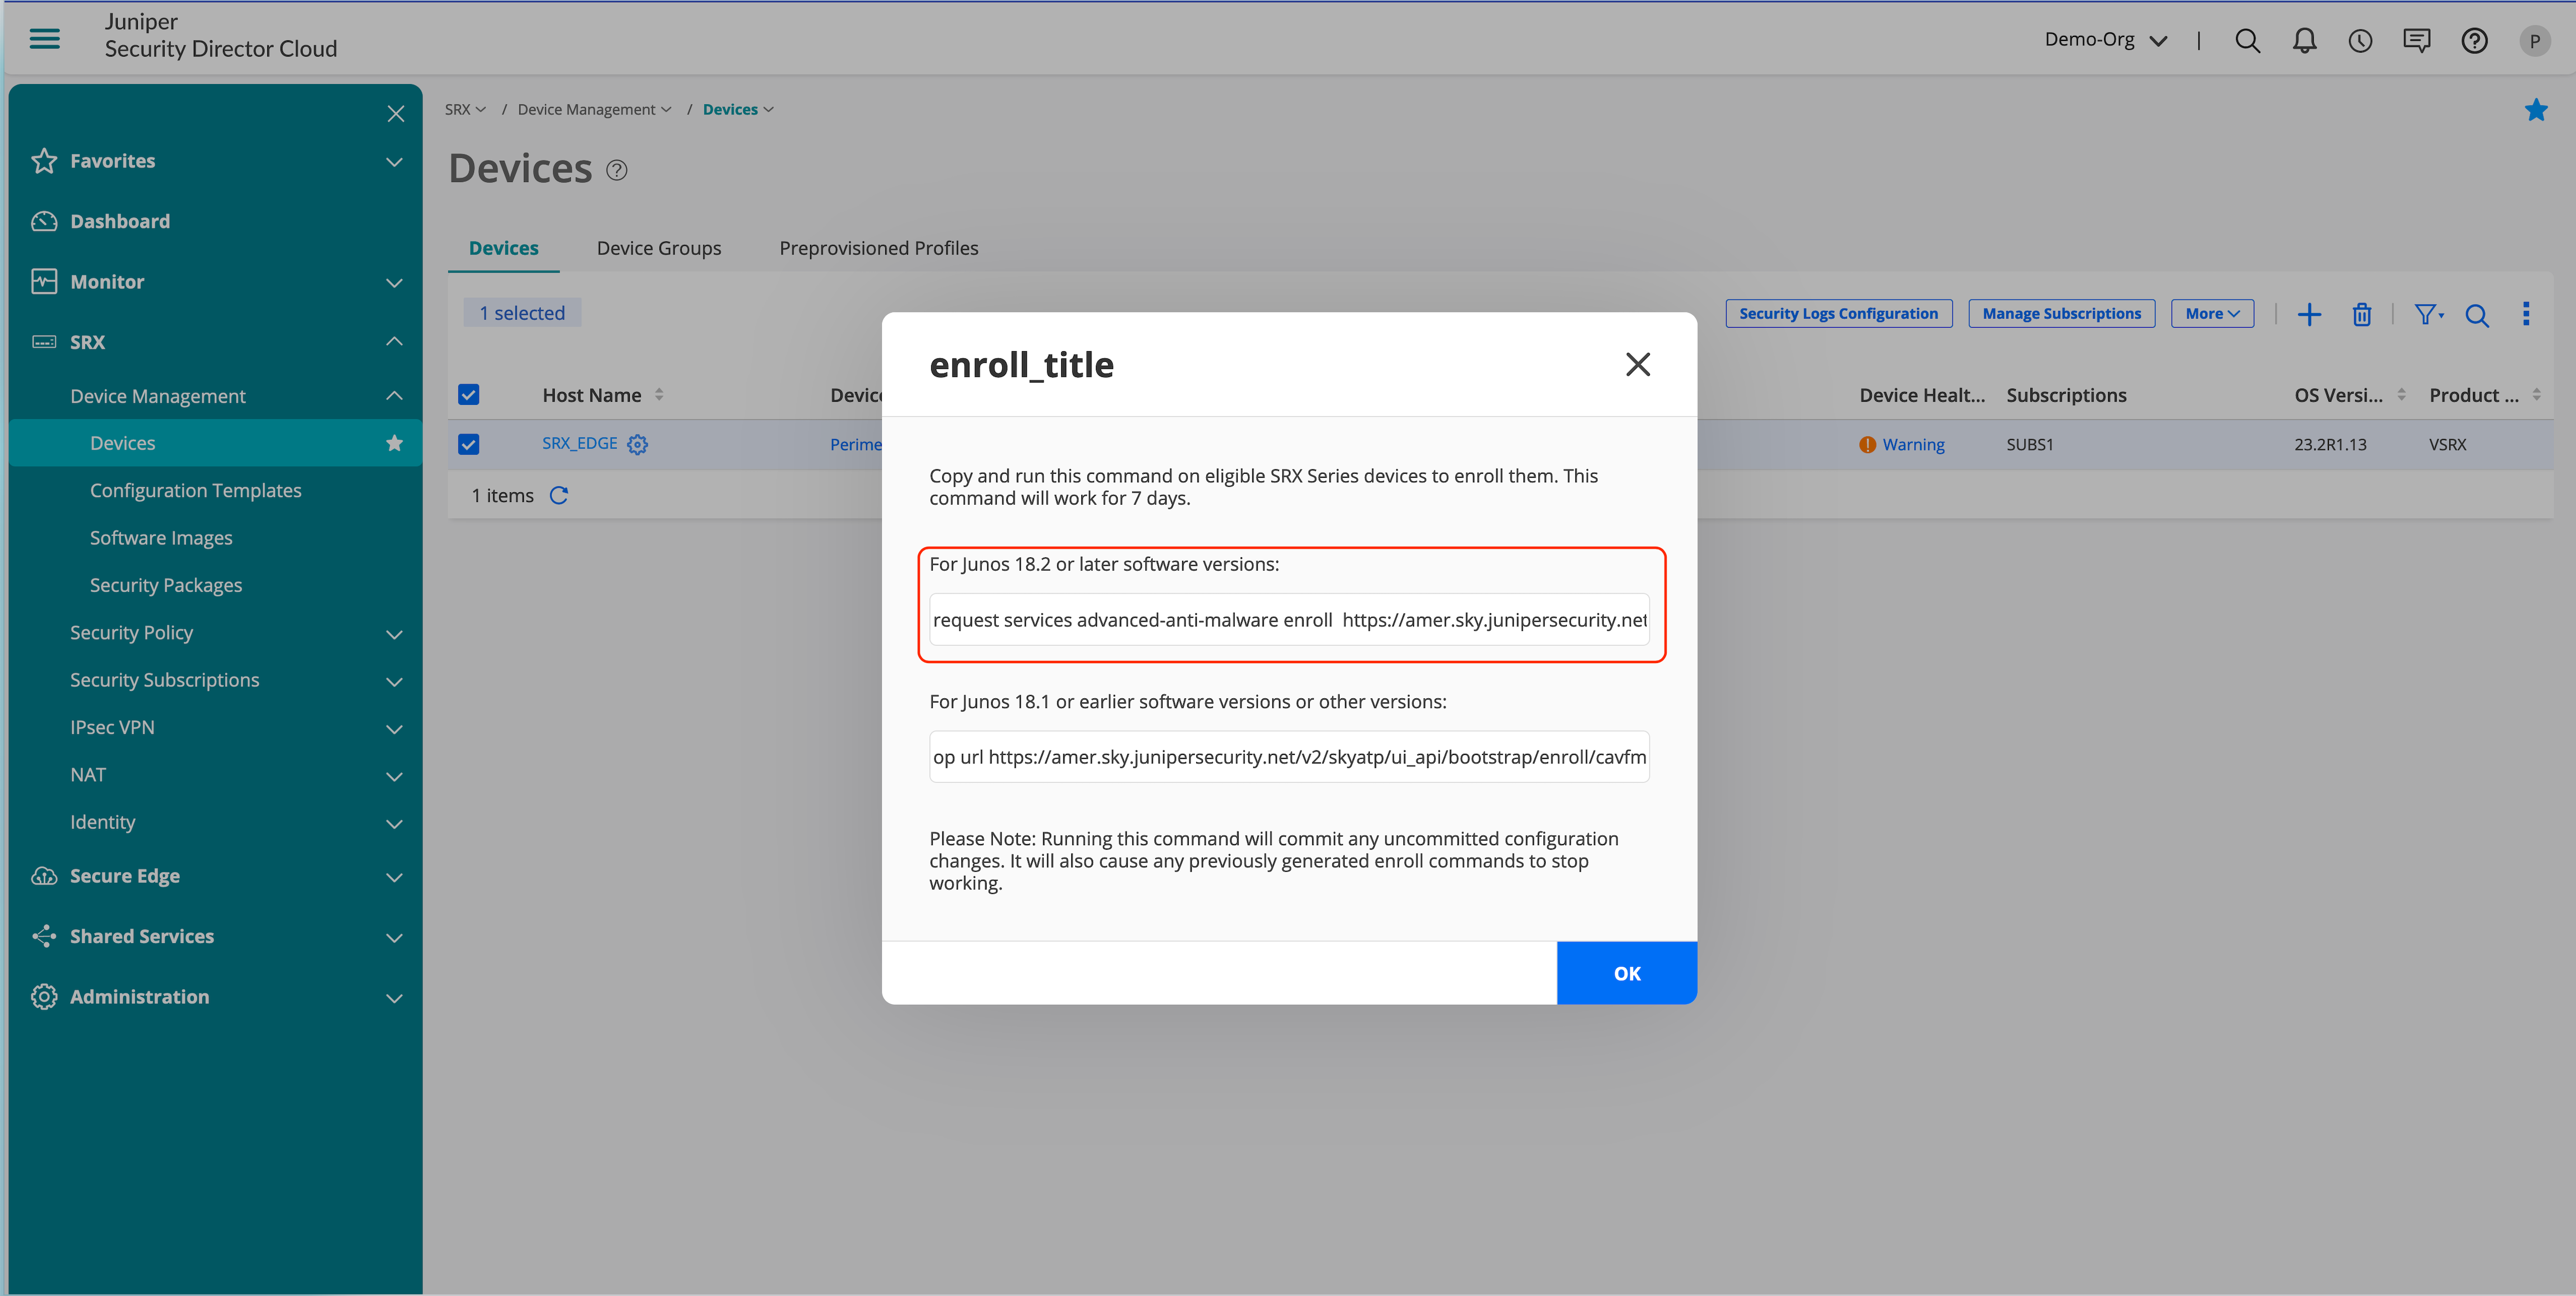Viewport: 2576px width, 1296px height.
Task: Uncheck the SRX_EDGE row checkbox
Action: click(468, 444)
